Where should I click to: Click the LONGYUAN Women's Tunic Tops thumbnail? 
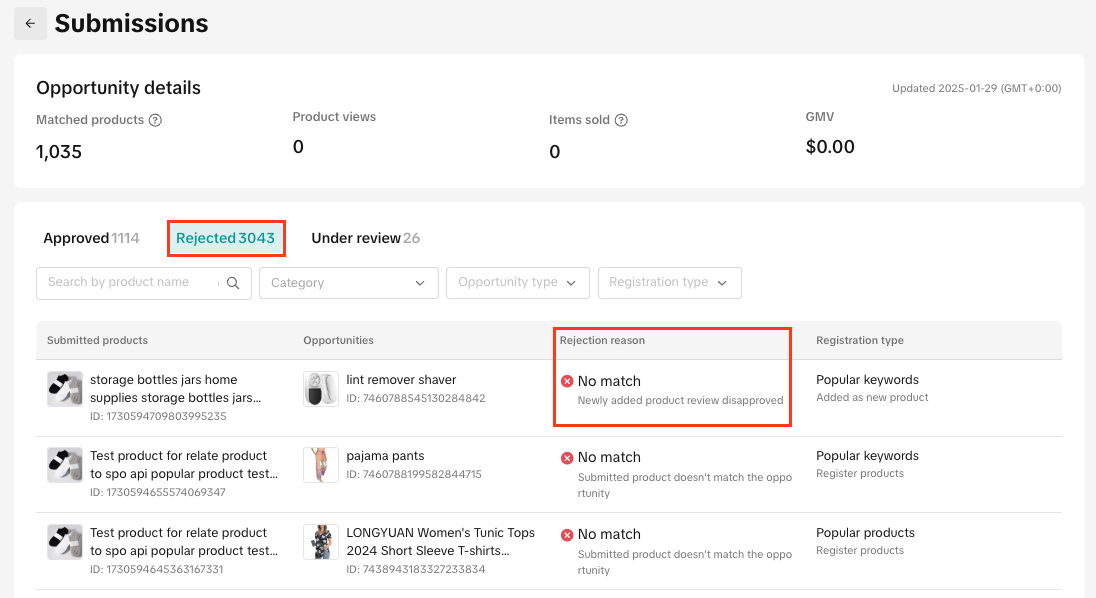click(x=321, y=542)
